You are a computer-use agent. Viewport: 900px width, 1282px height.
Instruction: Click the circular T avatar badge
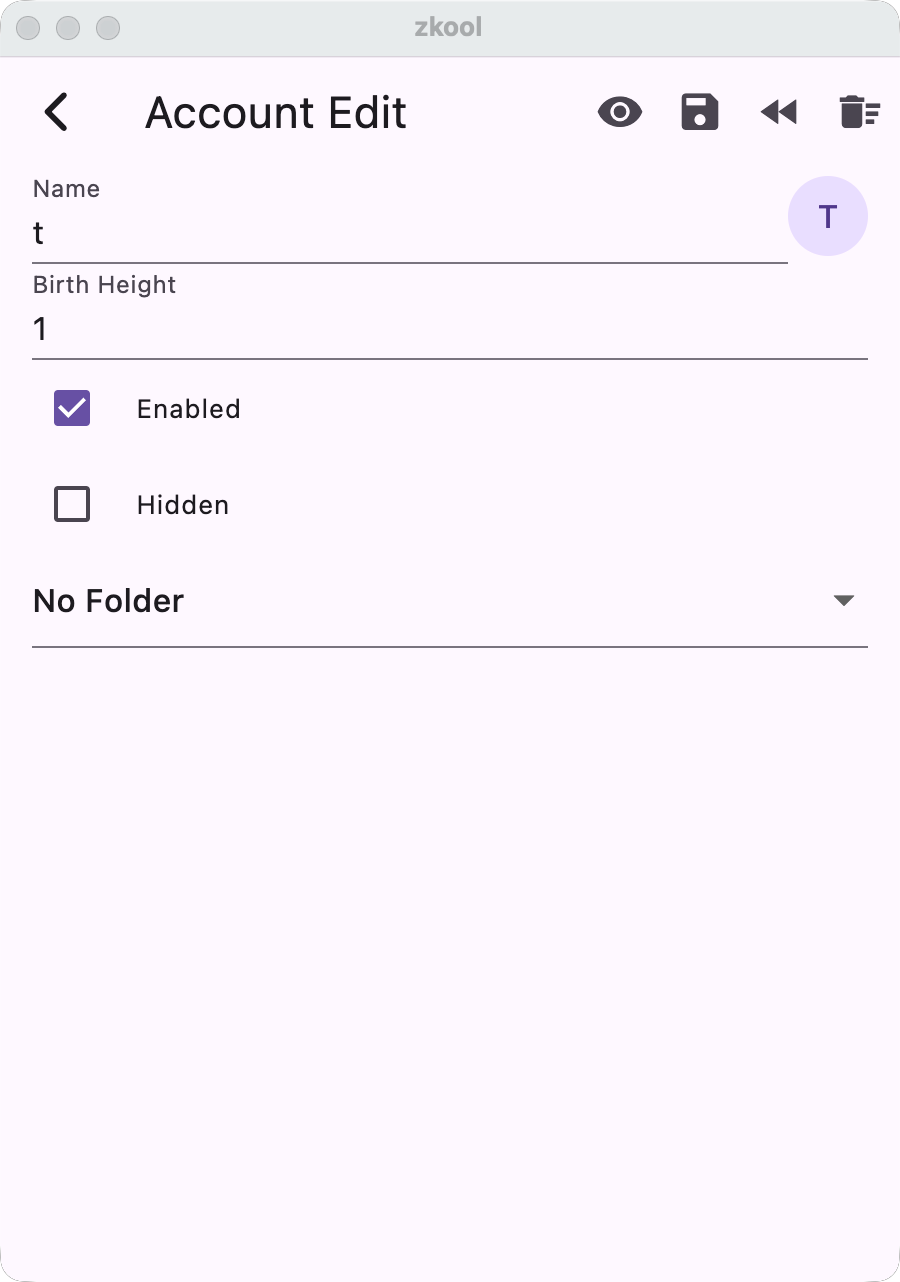pyautogui.click(x=828, y=215)
